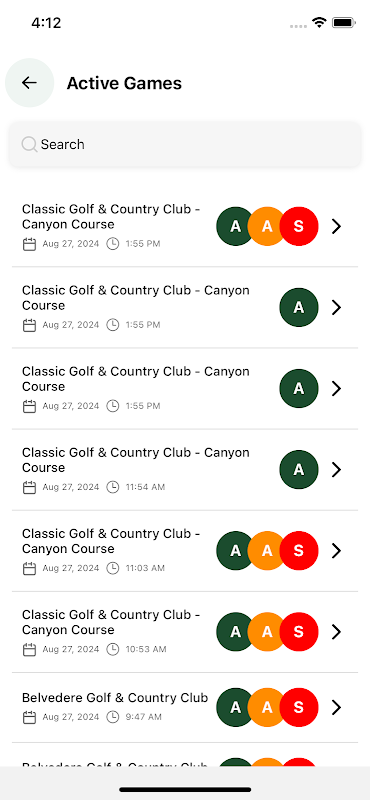Tap the green A avatar of 11:54 AM game

point(299,469)
